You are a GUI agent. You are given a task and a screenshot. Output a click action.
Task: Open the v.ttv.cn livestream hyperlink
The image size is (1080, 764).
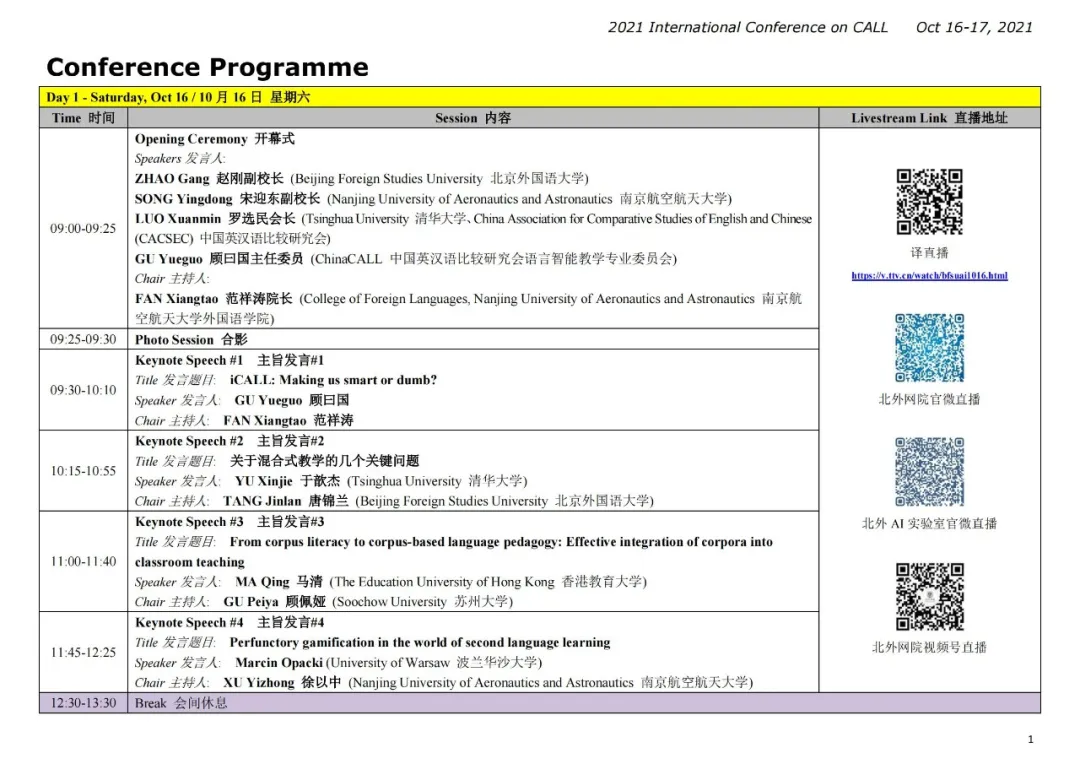coord(929,276)
